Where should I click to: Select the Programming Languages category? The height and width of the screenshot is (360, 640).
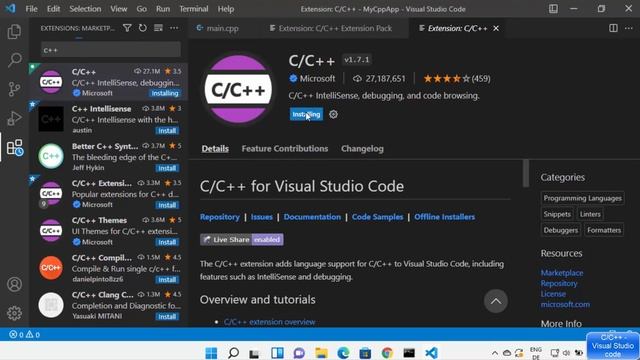(x=582, y=198)
